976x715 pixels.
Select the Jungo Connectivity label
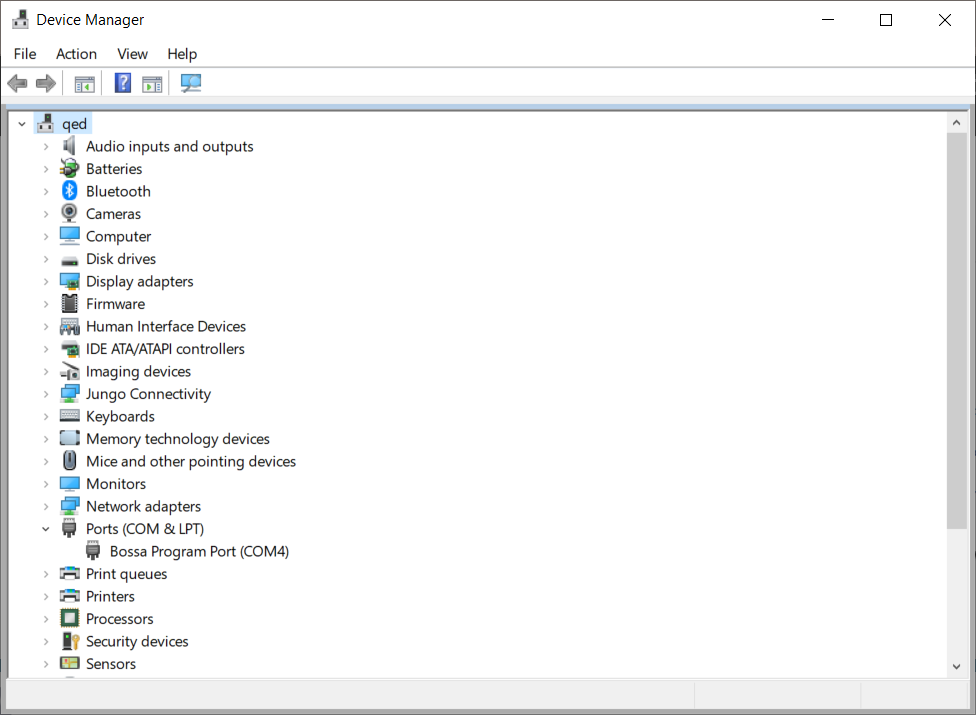click(148, 394)
